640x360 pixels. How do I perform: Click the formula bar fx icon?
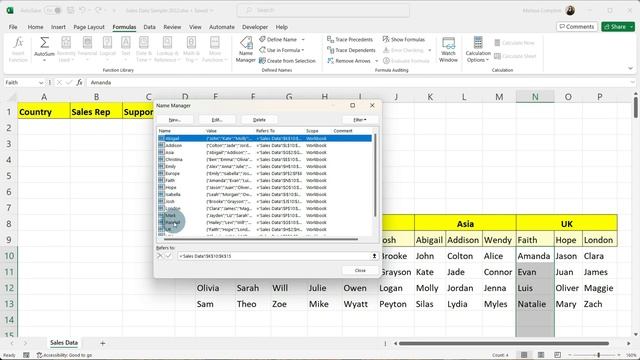coord(80,82)
